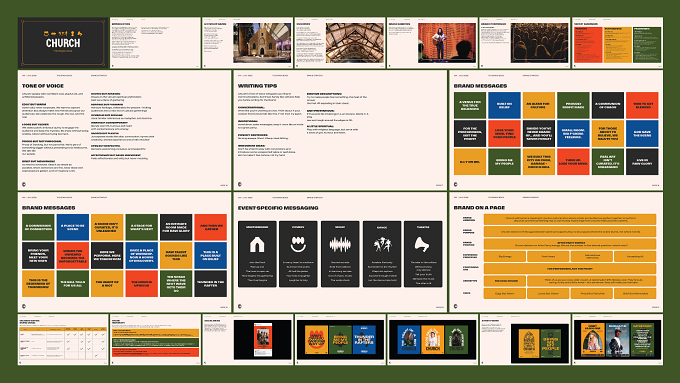Click the TONE OF VOICE heading
This screenshot has height=383, width=680.
[43, 86]
